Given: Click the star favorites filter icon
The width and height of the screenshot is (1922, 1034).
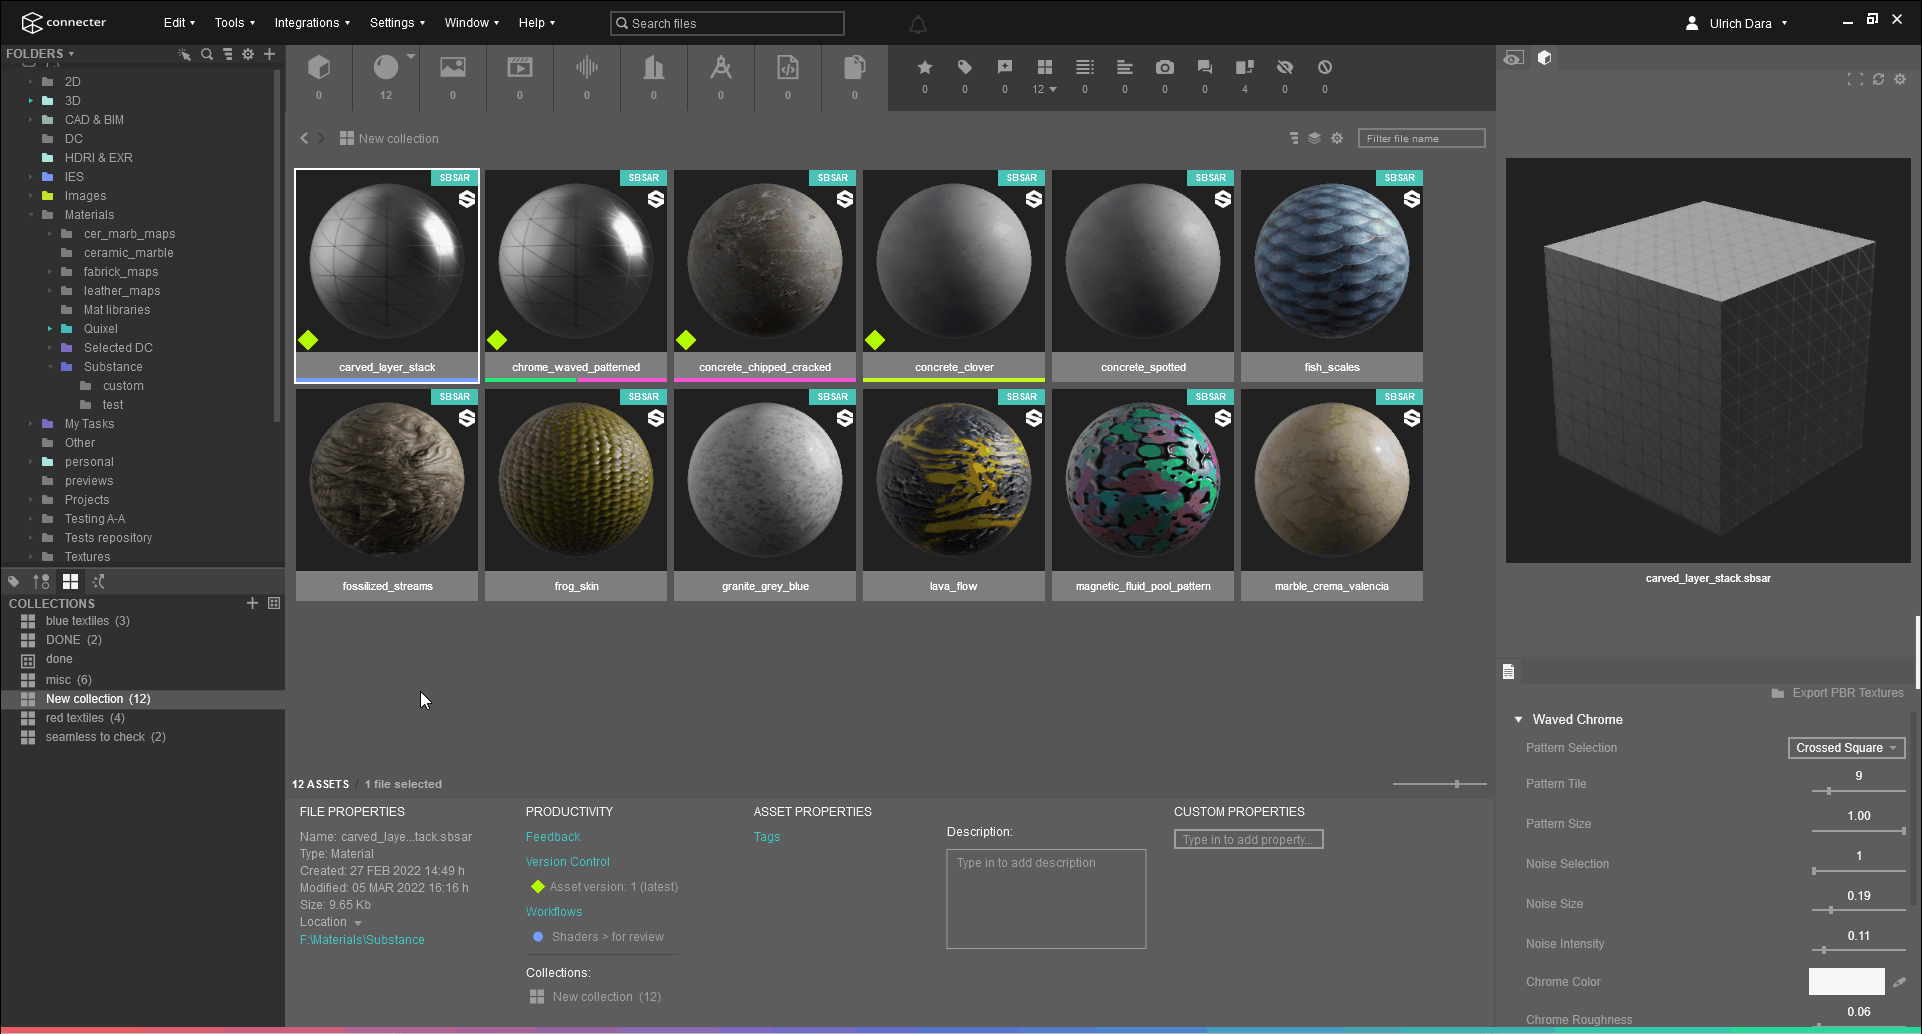Looking at the screenshot, I should pos(925,67).
